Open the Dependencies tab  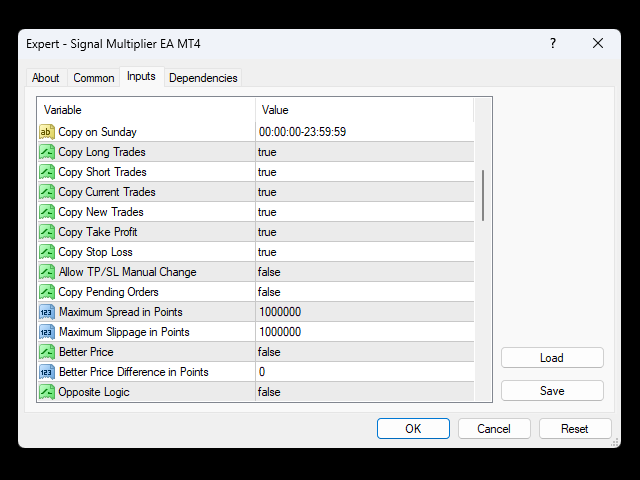pos(203,78)
